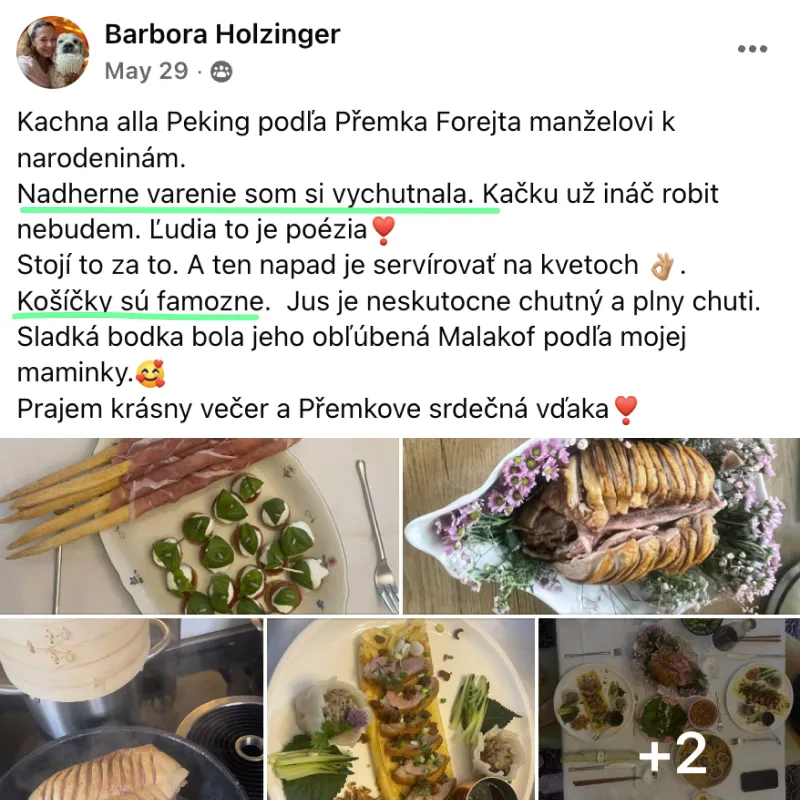Click the sentence about Malakof dessert
The width and height of the screenshot is (800, 800).
pyautogui.click(x=352, y=355)
